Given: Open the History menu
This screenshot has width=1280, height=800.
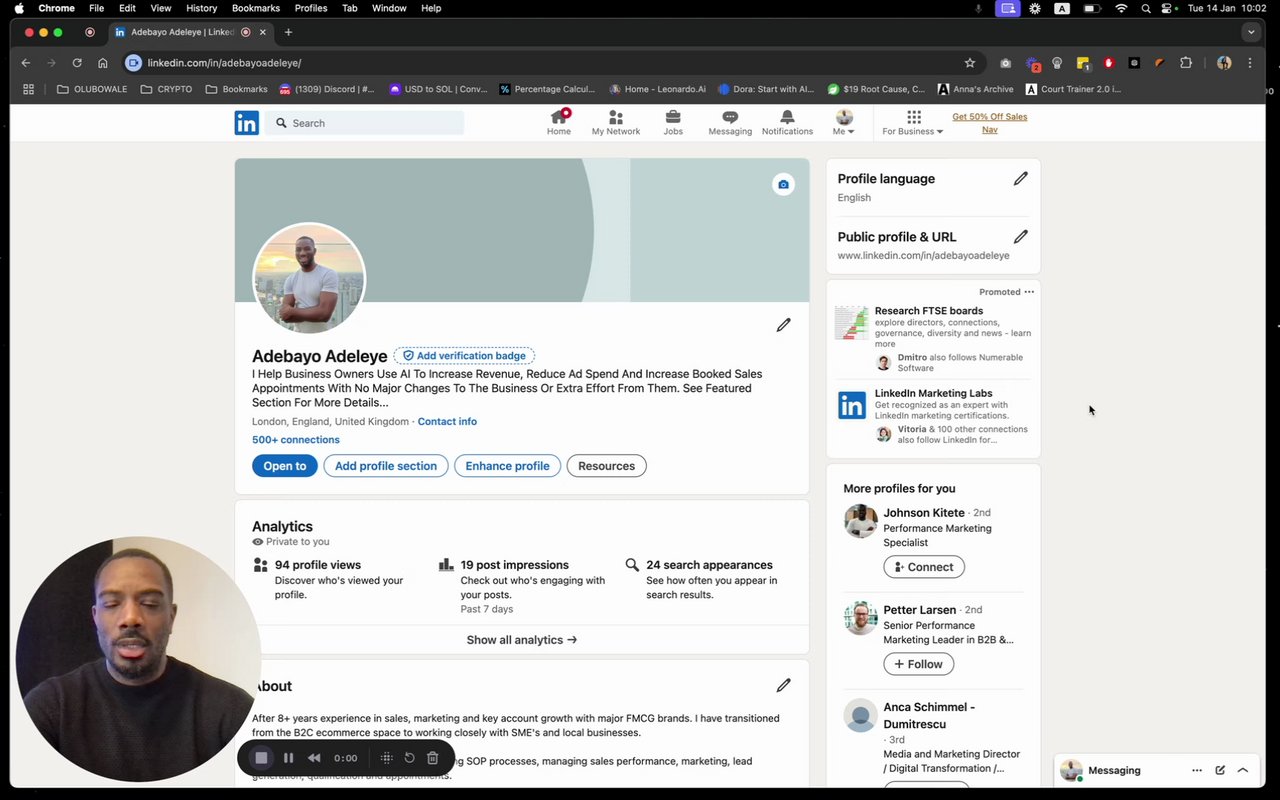Looking at the screenshot, I should 201,8.
